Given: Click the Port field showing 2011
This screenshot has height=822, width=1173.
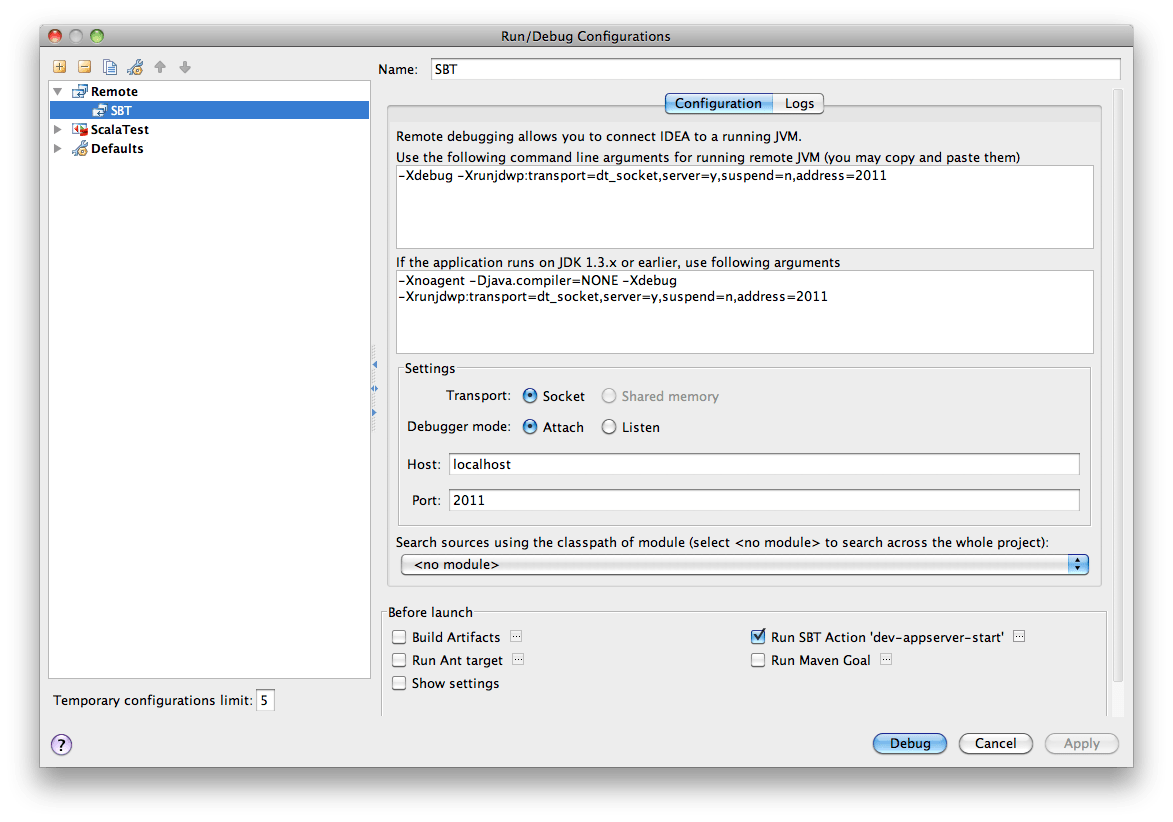Looking at the screenshot, I should tap(764, 500).
